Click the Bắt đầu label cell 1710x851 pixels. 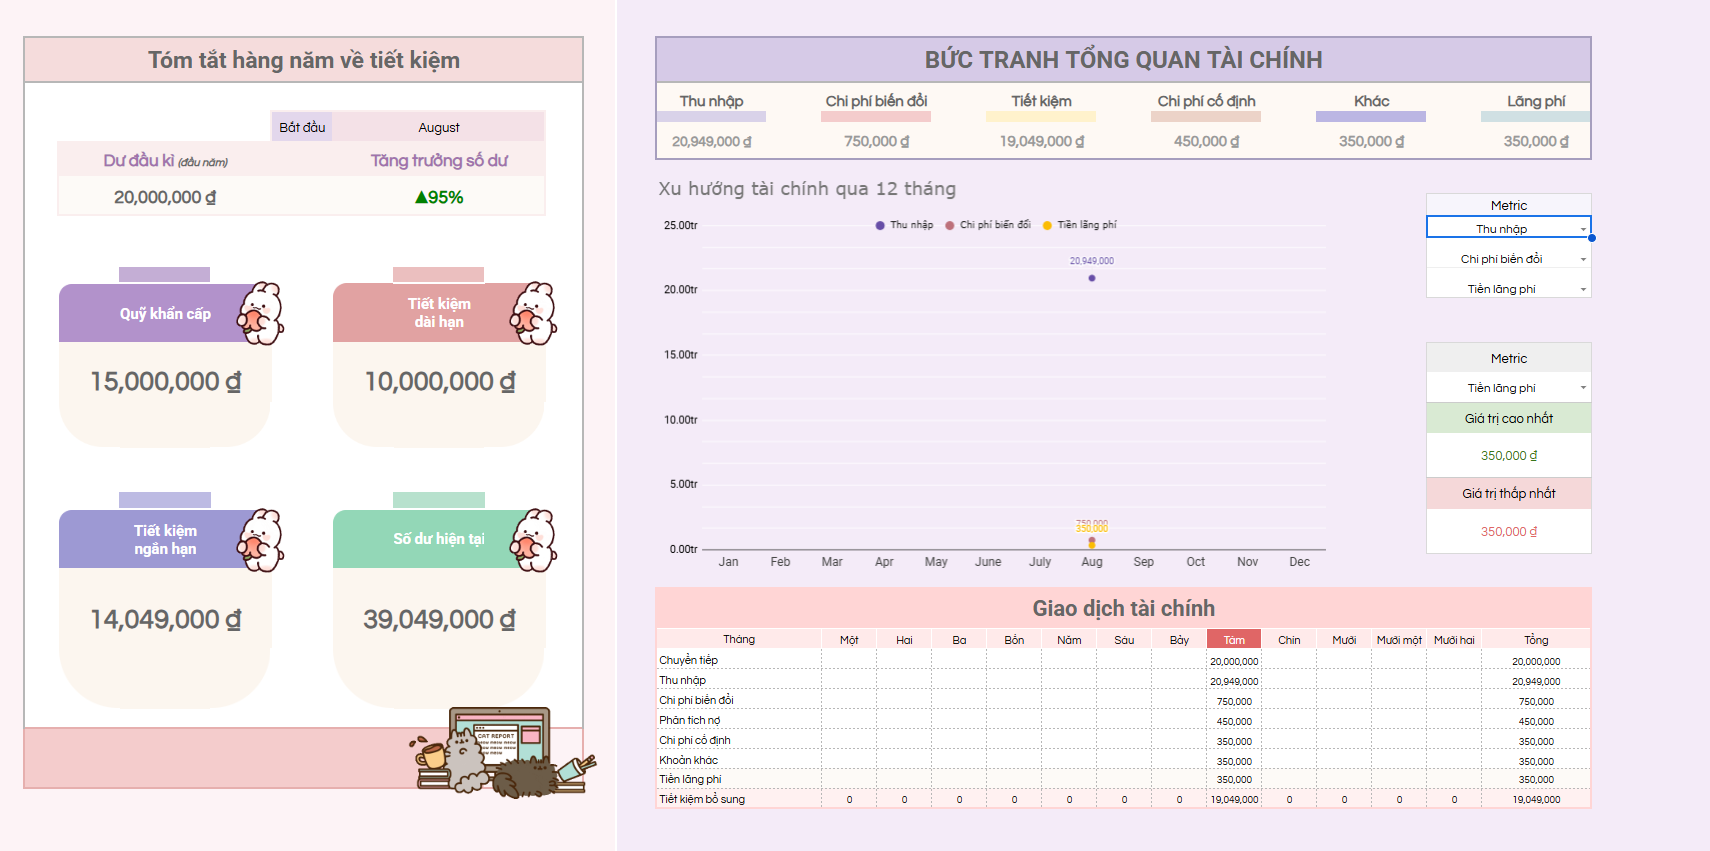coord(302,127)
